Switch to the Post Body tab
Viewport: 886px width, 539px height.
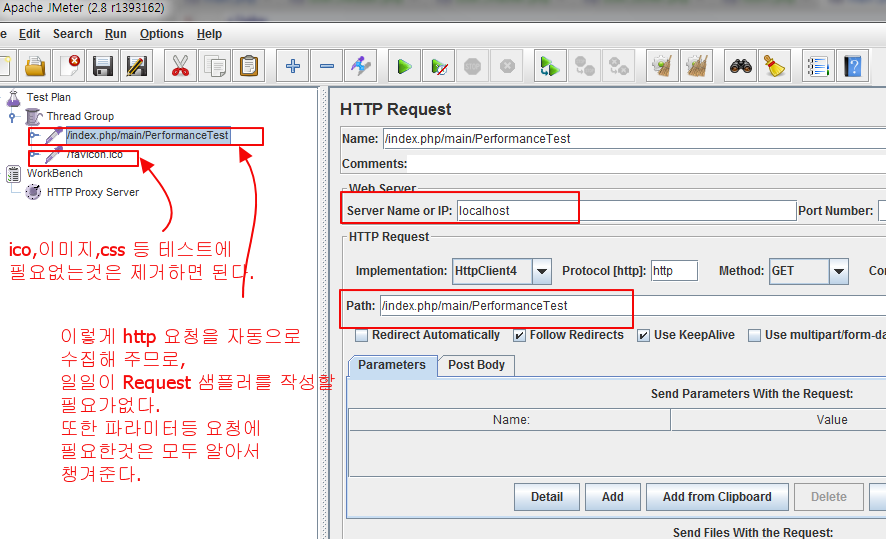coord(476,366)
